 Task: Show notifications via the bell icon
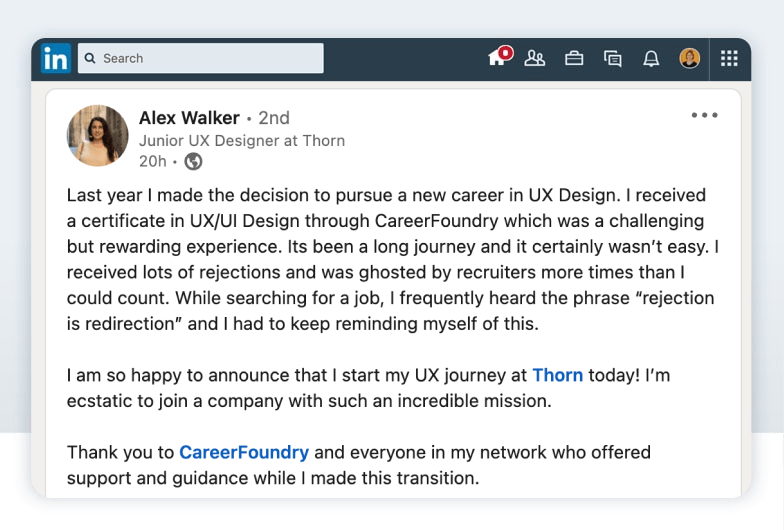(651, 59)
